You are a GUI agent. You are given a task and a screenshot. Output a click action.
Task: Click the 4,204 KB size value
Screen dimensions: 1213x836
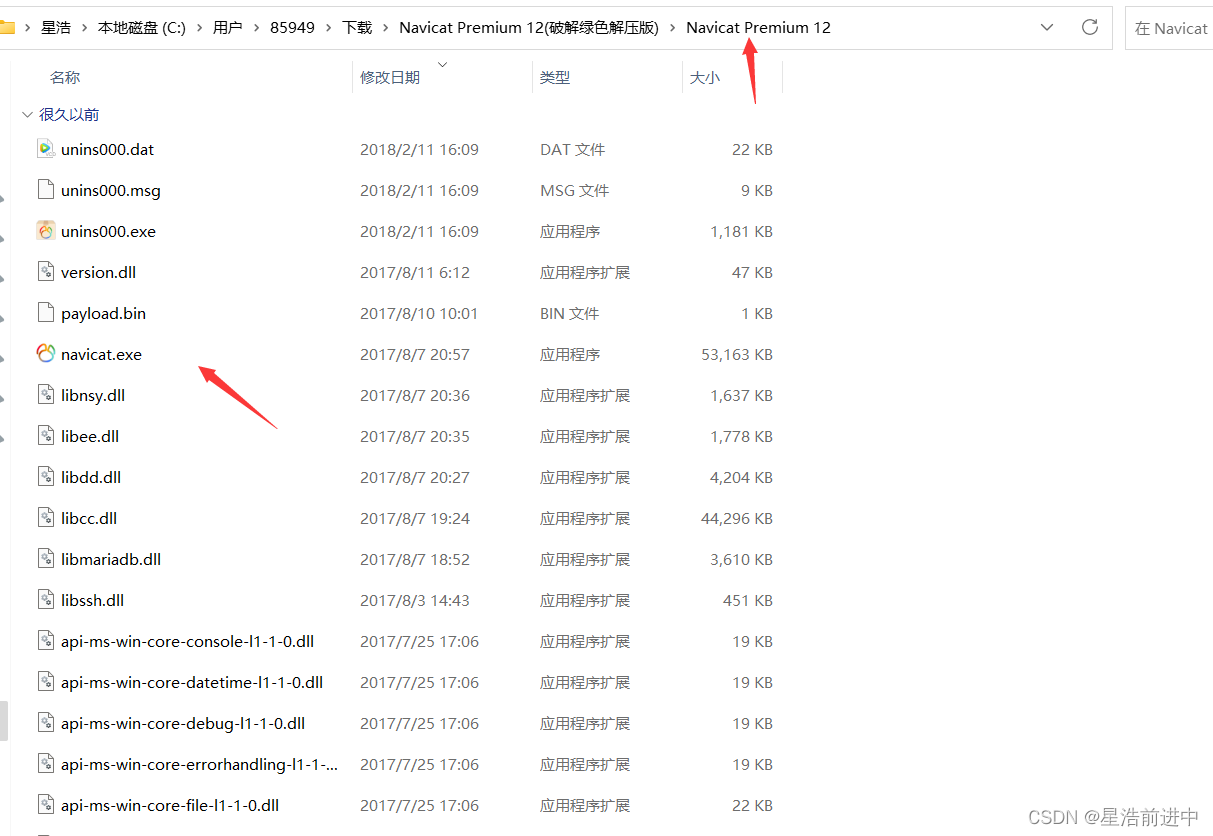741,477
